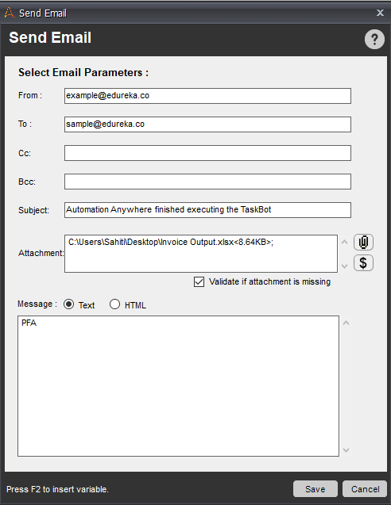Focus the empty Cc field

[x=208, y=153]
